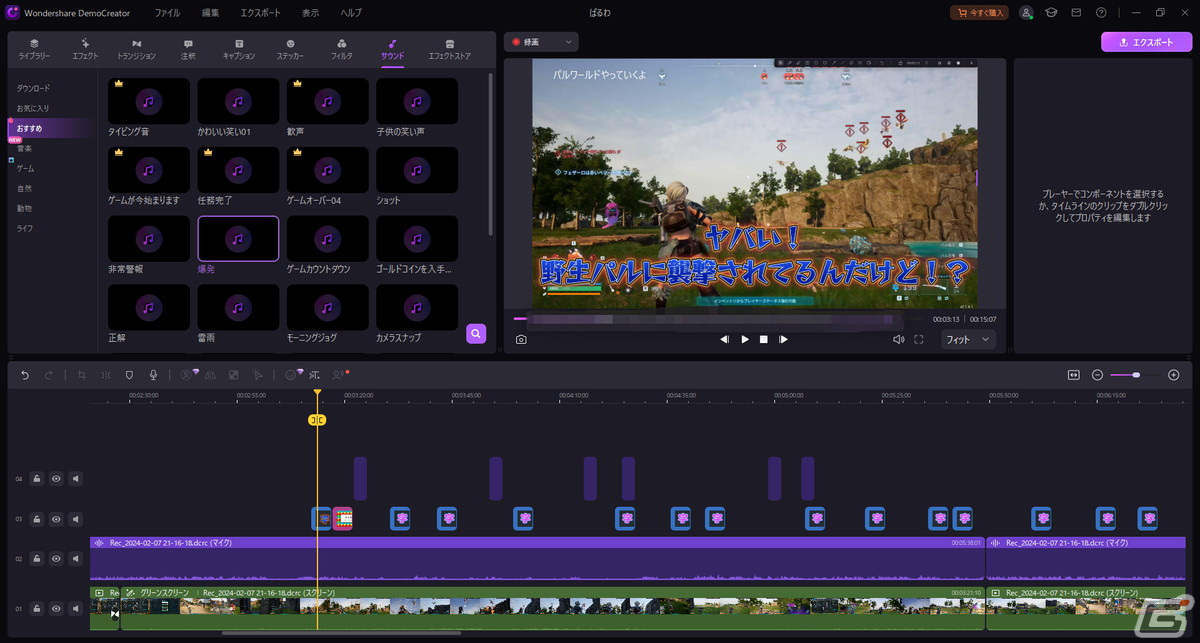
Task: Adjust the timeline zoom slider
Action: point(1135,375)
